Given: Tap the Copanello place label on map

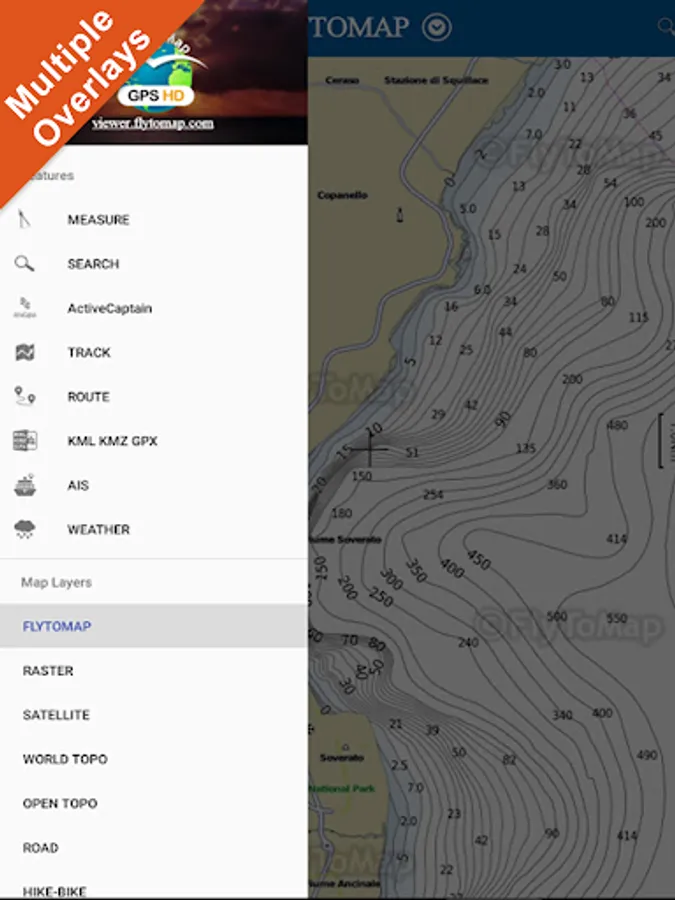Looking at the screenshot, I should click(342, 195).
